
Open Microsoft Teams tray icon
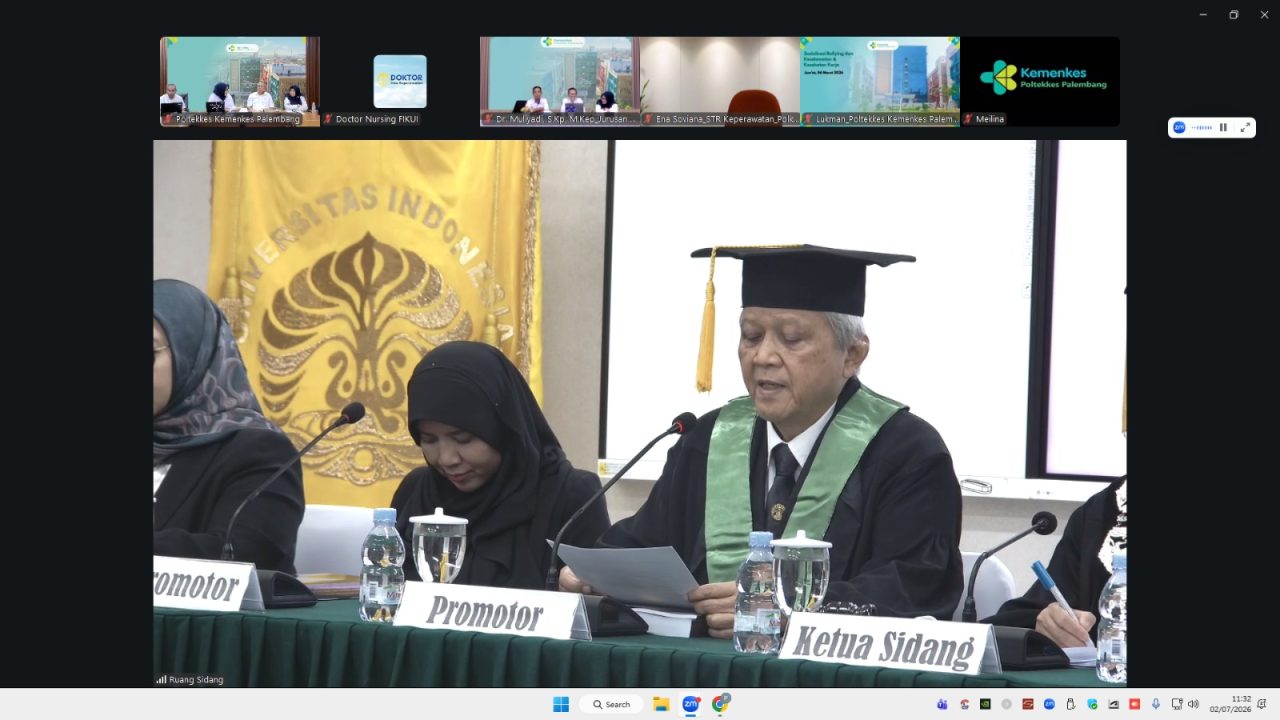coord(942,704)
